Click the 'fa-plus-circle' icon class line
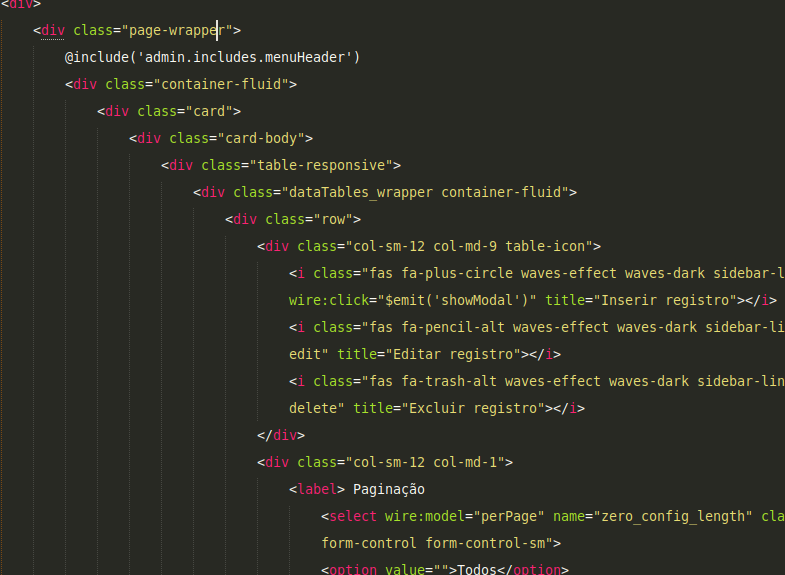 pos(537,273)
